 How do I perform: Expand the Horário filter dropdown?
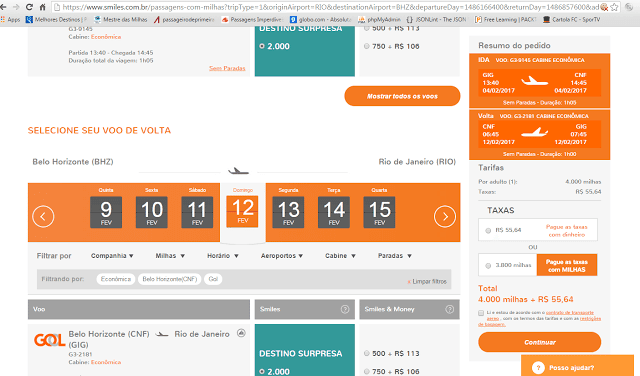click(223, 256)
